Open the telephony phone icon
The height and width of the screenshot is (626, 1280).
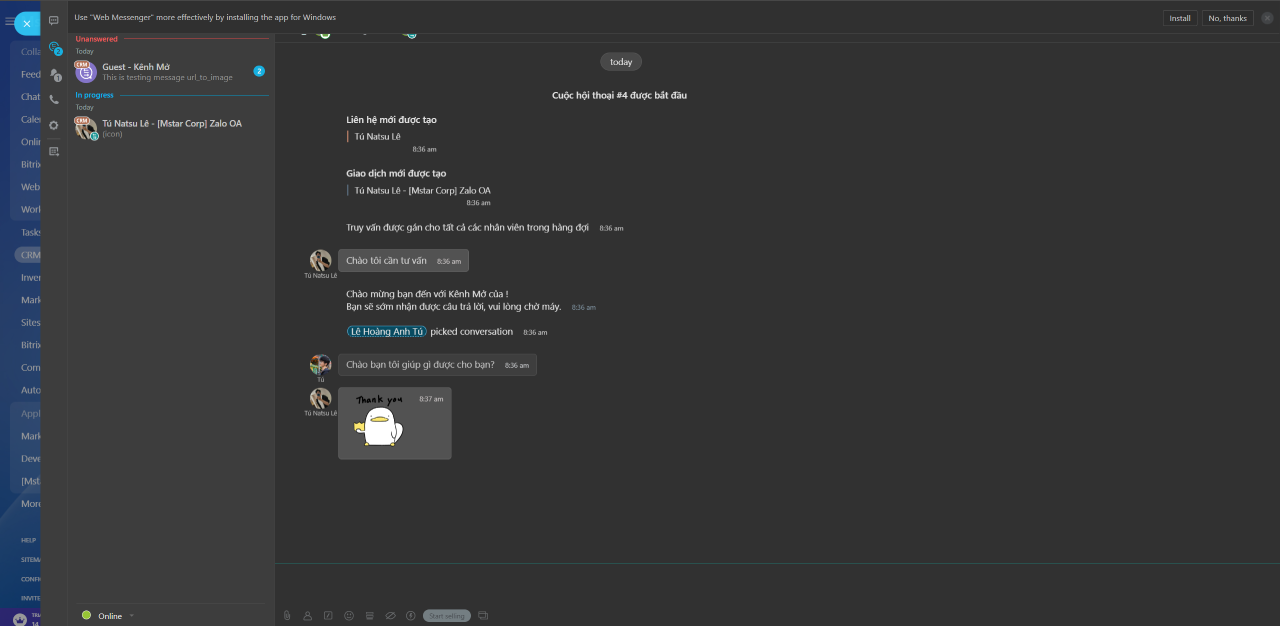(54, 100)
